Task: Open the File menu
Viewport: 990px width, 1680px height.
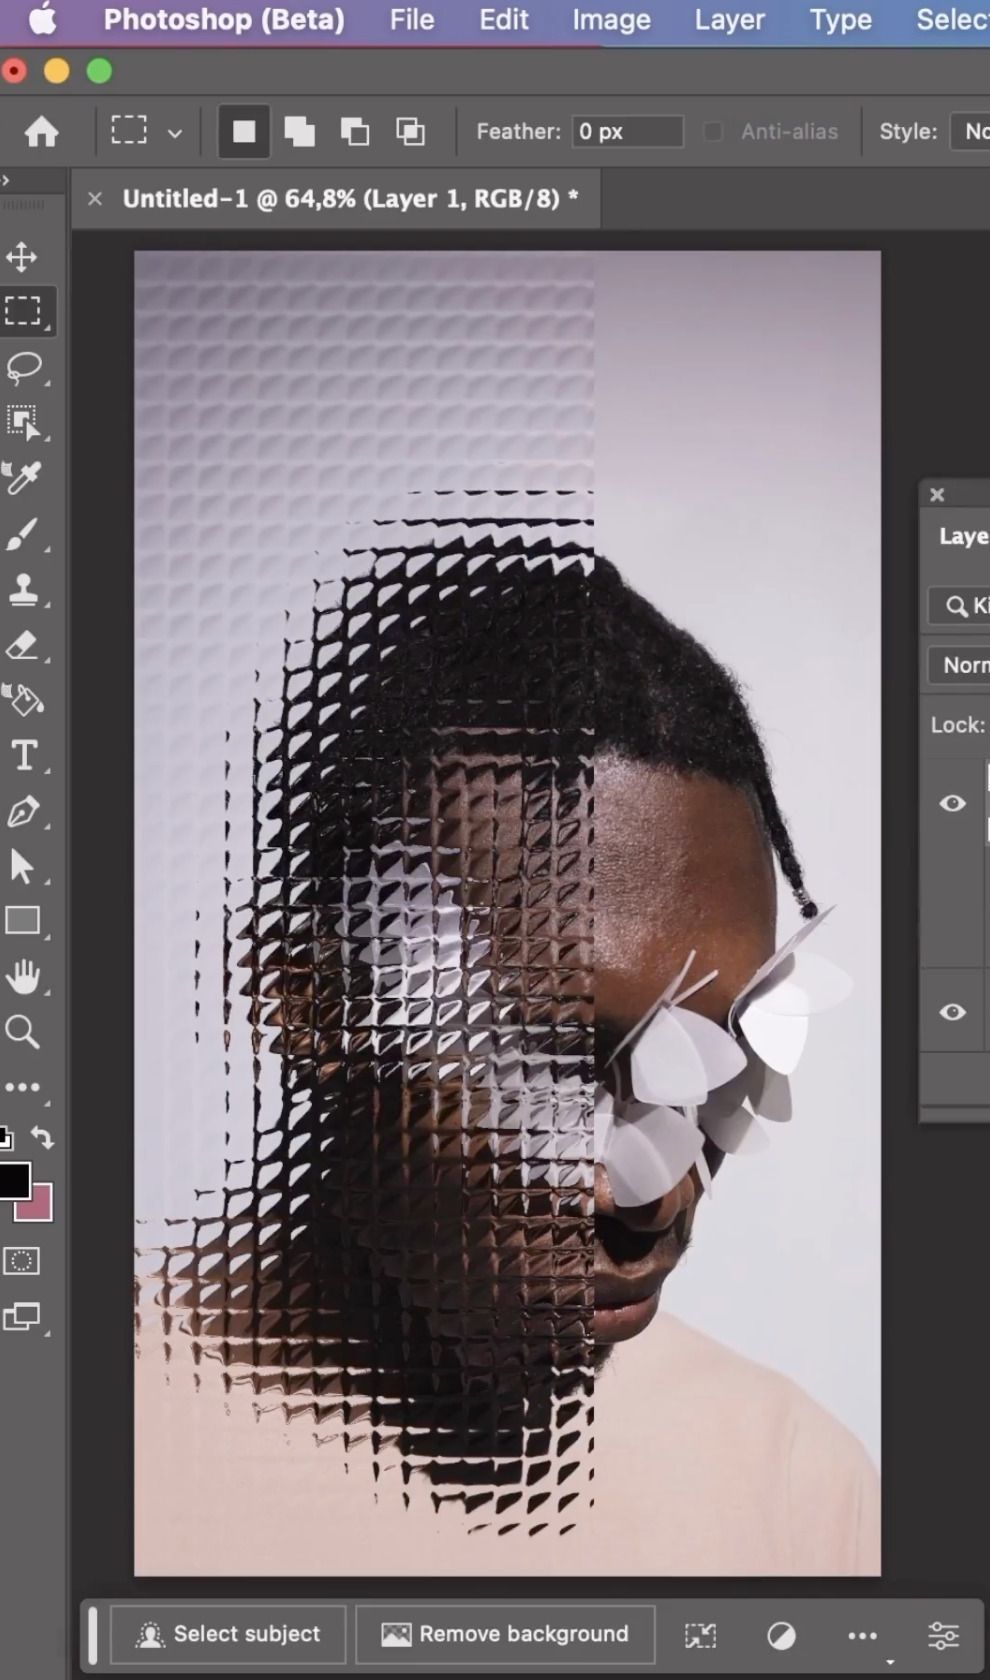Action: pos(412,20)
